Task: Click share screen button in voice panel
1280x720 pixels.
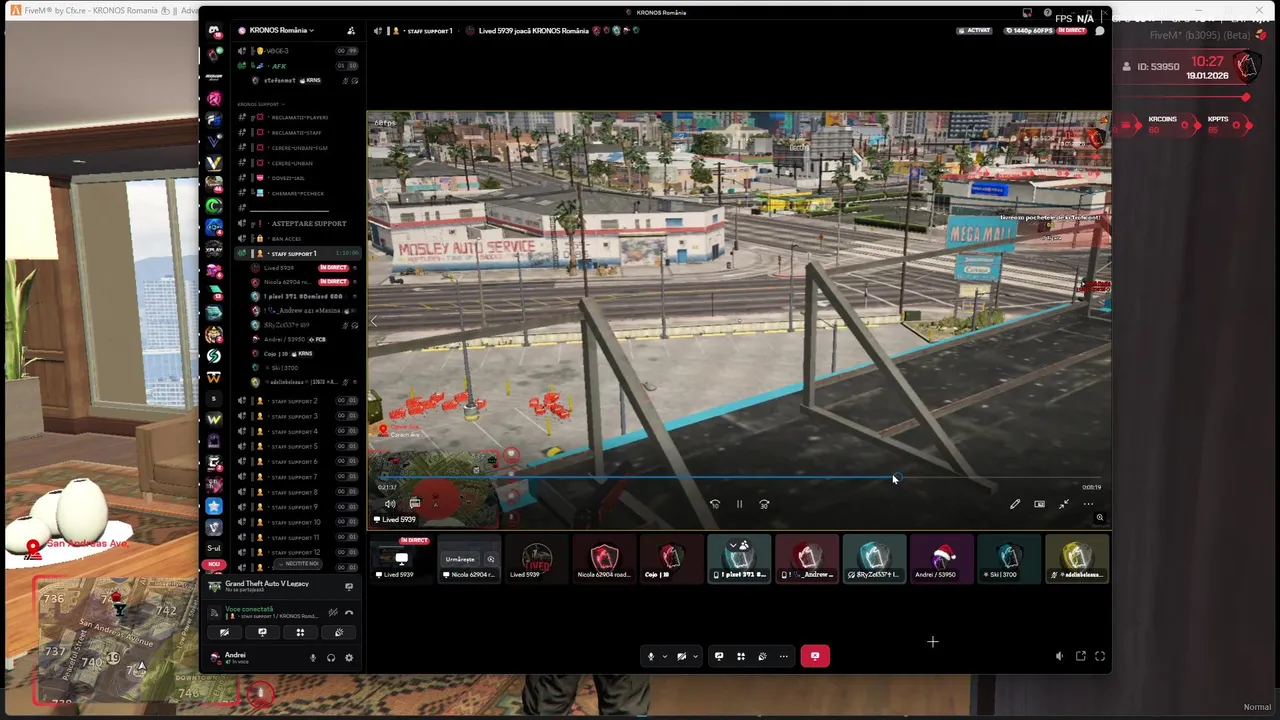Action: [x=262, y=632]
